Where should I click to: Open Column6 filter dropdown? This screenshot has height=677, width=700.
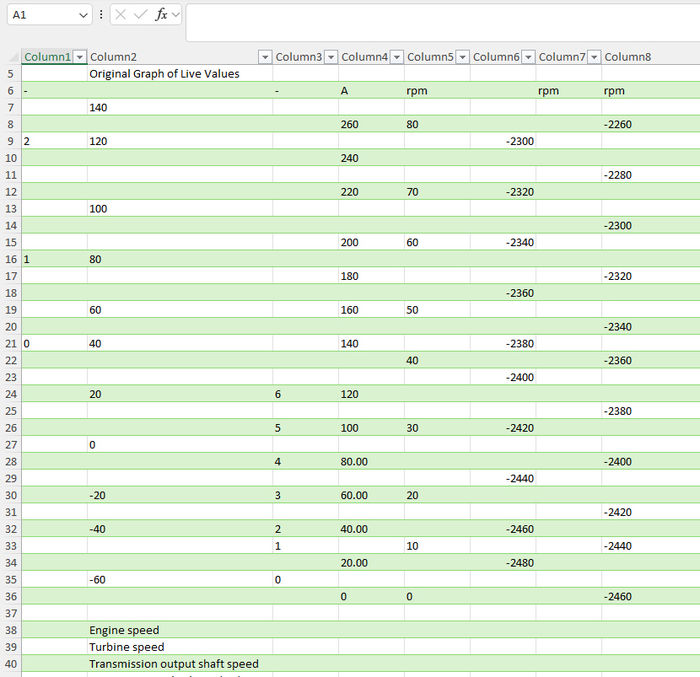pos(528,57)
